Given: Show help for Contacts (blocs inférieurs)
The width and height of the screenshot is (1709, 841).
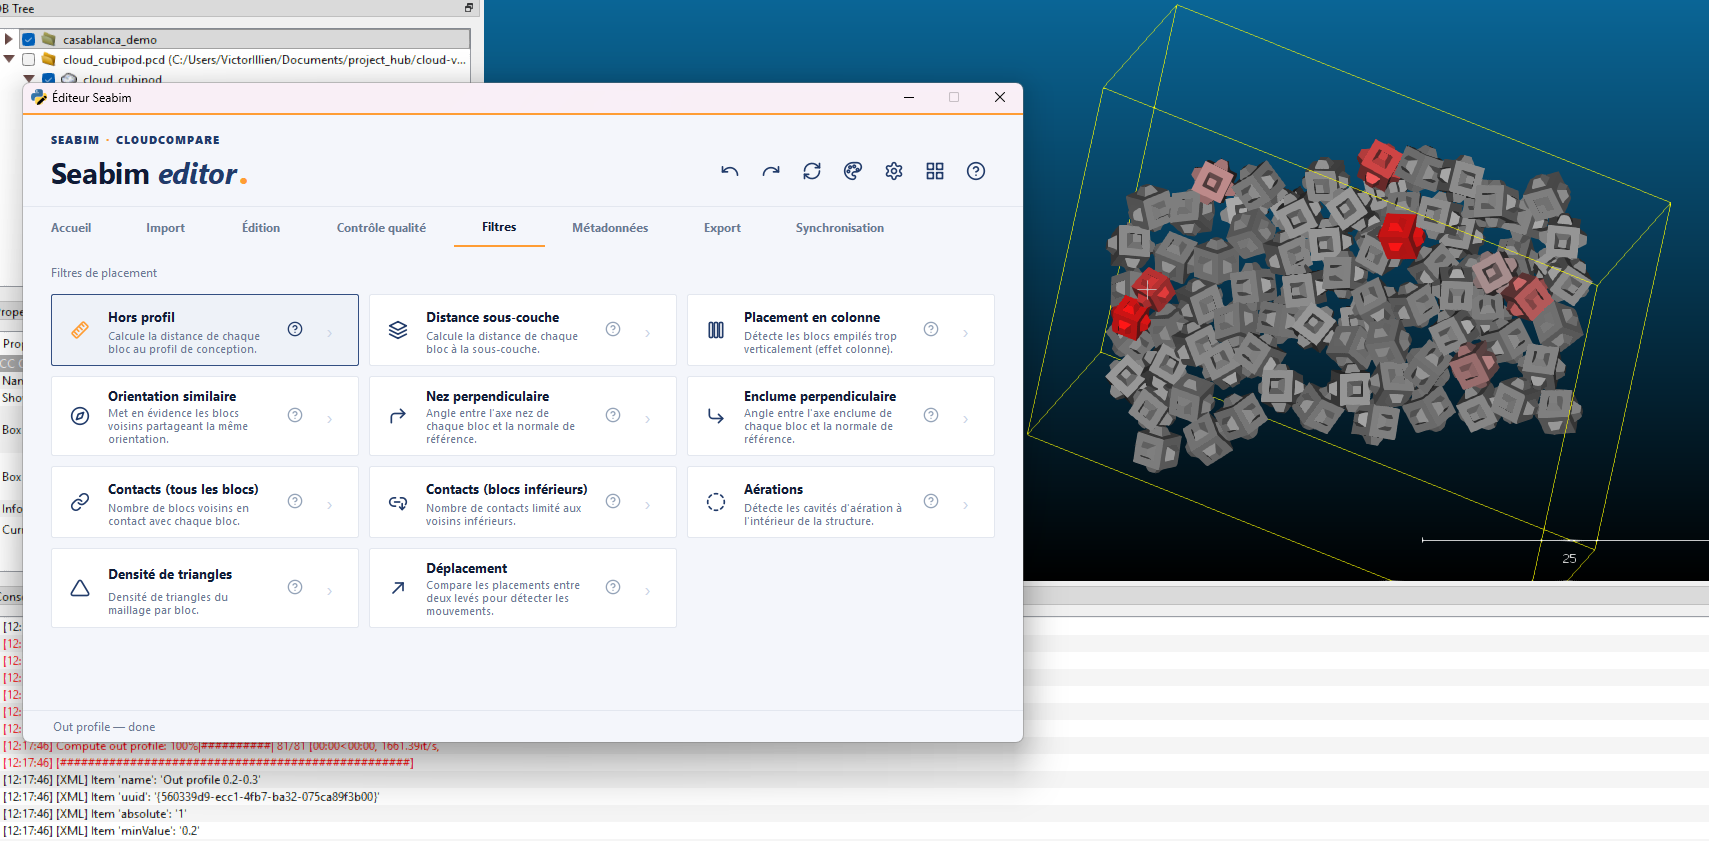Looking at the screenshot, I should click(x=613, y=501).
